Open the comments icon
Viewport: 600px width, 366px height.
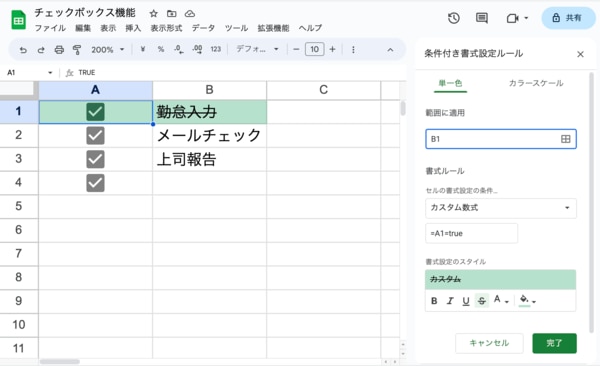(x=482, y=18)
